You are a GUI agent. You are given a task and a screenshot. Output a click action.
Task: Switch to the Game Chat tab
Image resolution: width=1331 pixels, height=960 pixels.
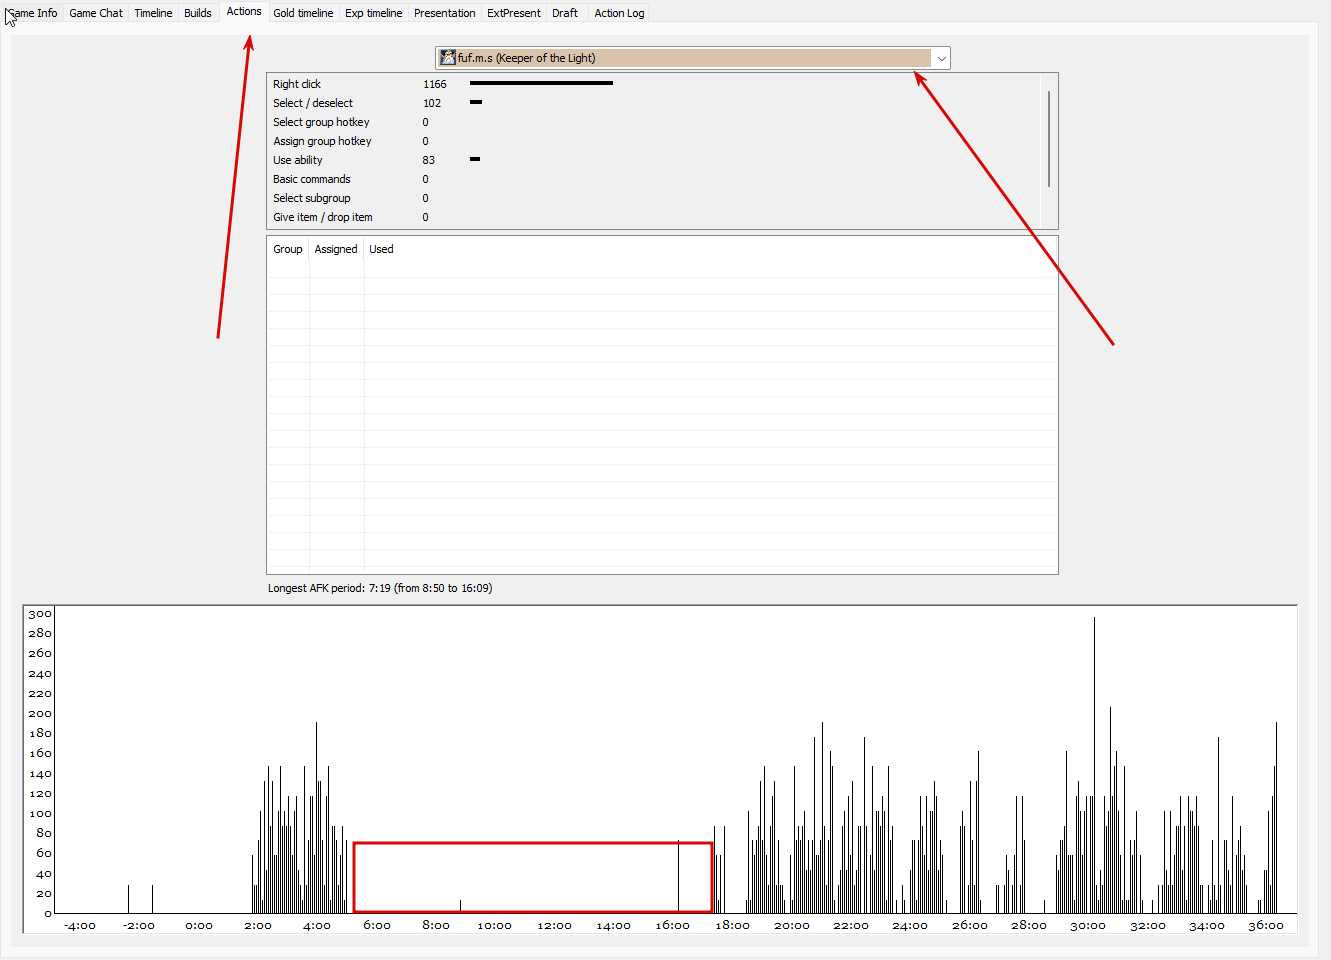[96, 13]
